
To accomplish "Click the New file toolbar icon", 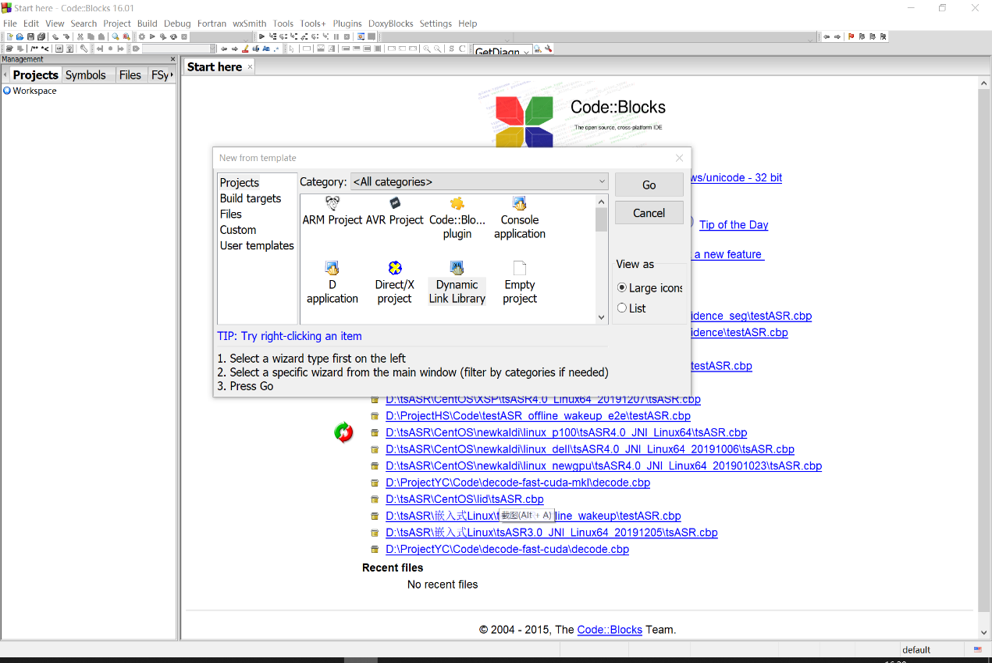I will (9, 37).
